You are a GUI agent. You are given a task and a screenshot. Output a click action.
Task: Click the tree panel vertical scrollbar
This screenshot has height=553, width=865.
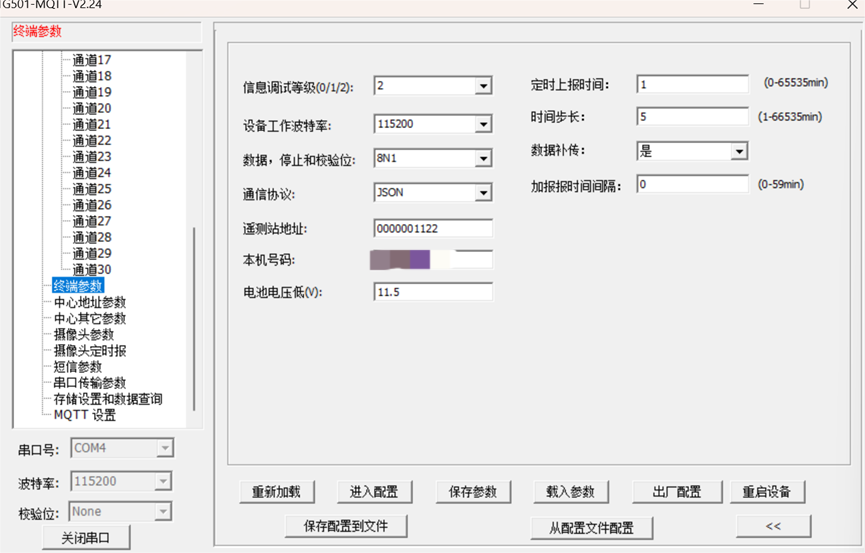194,320
